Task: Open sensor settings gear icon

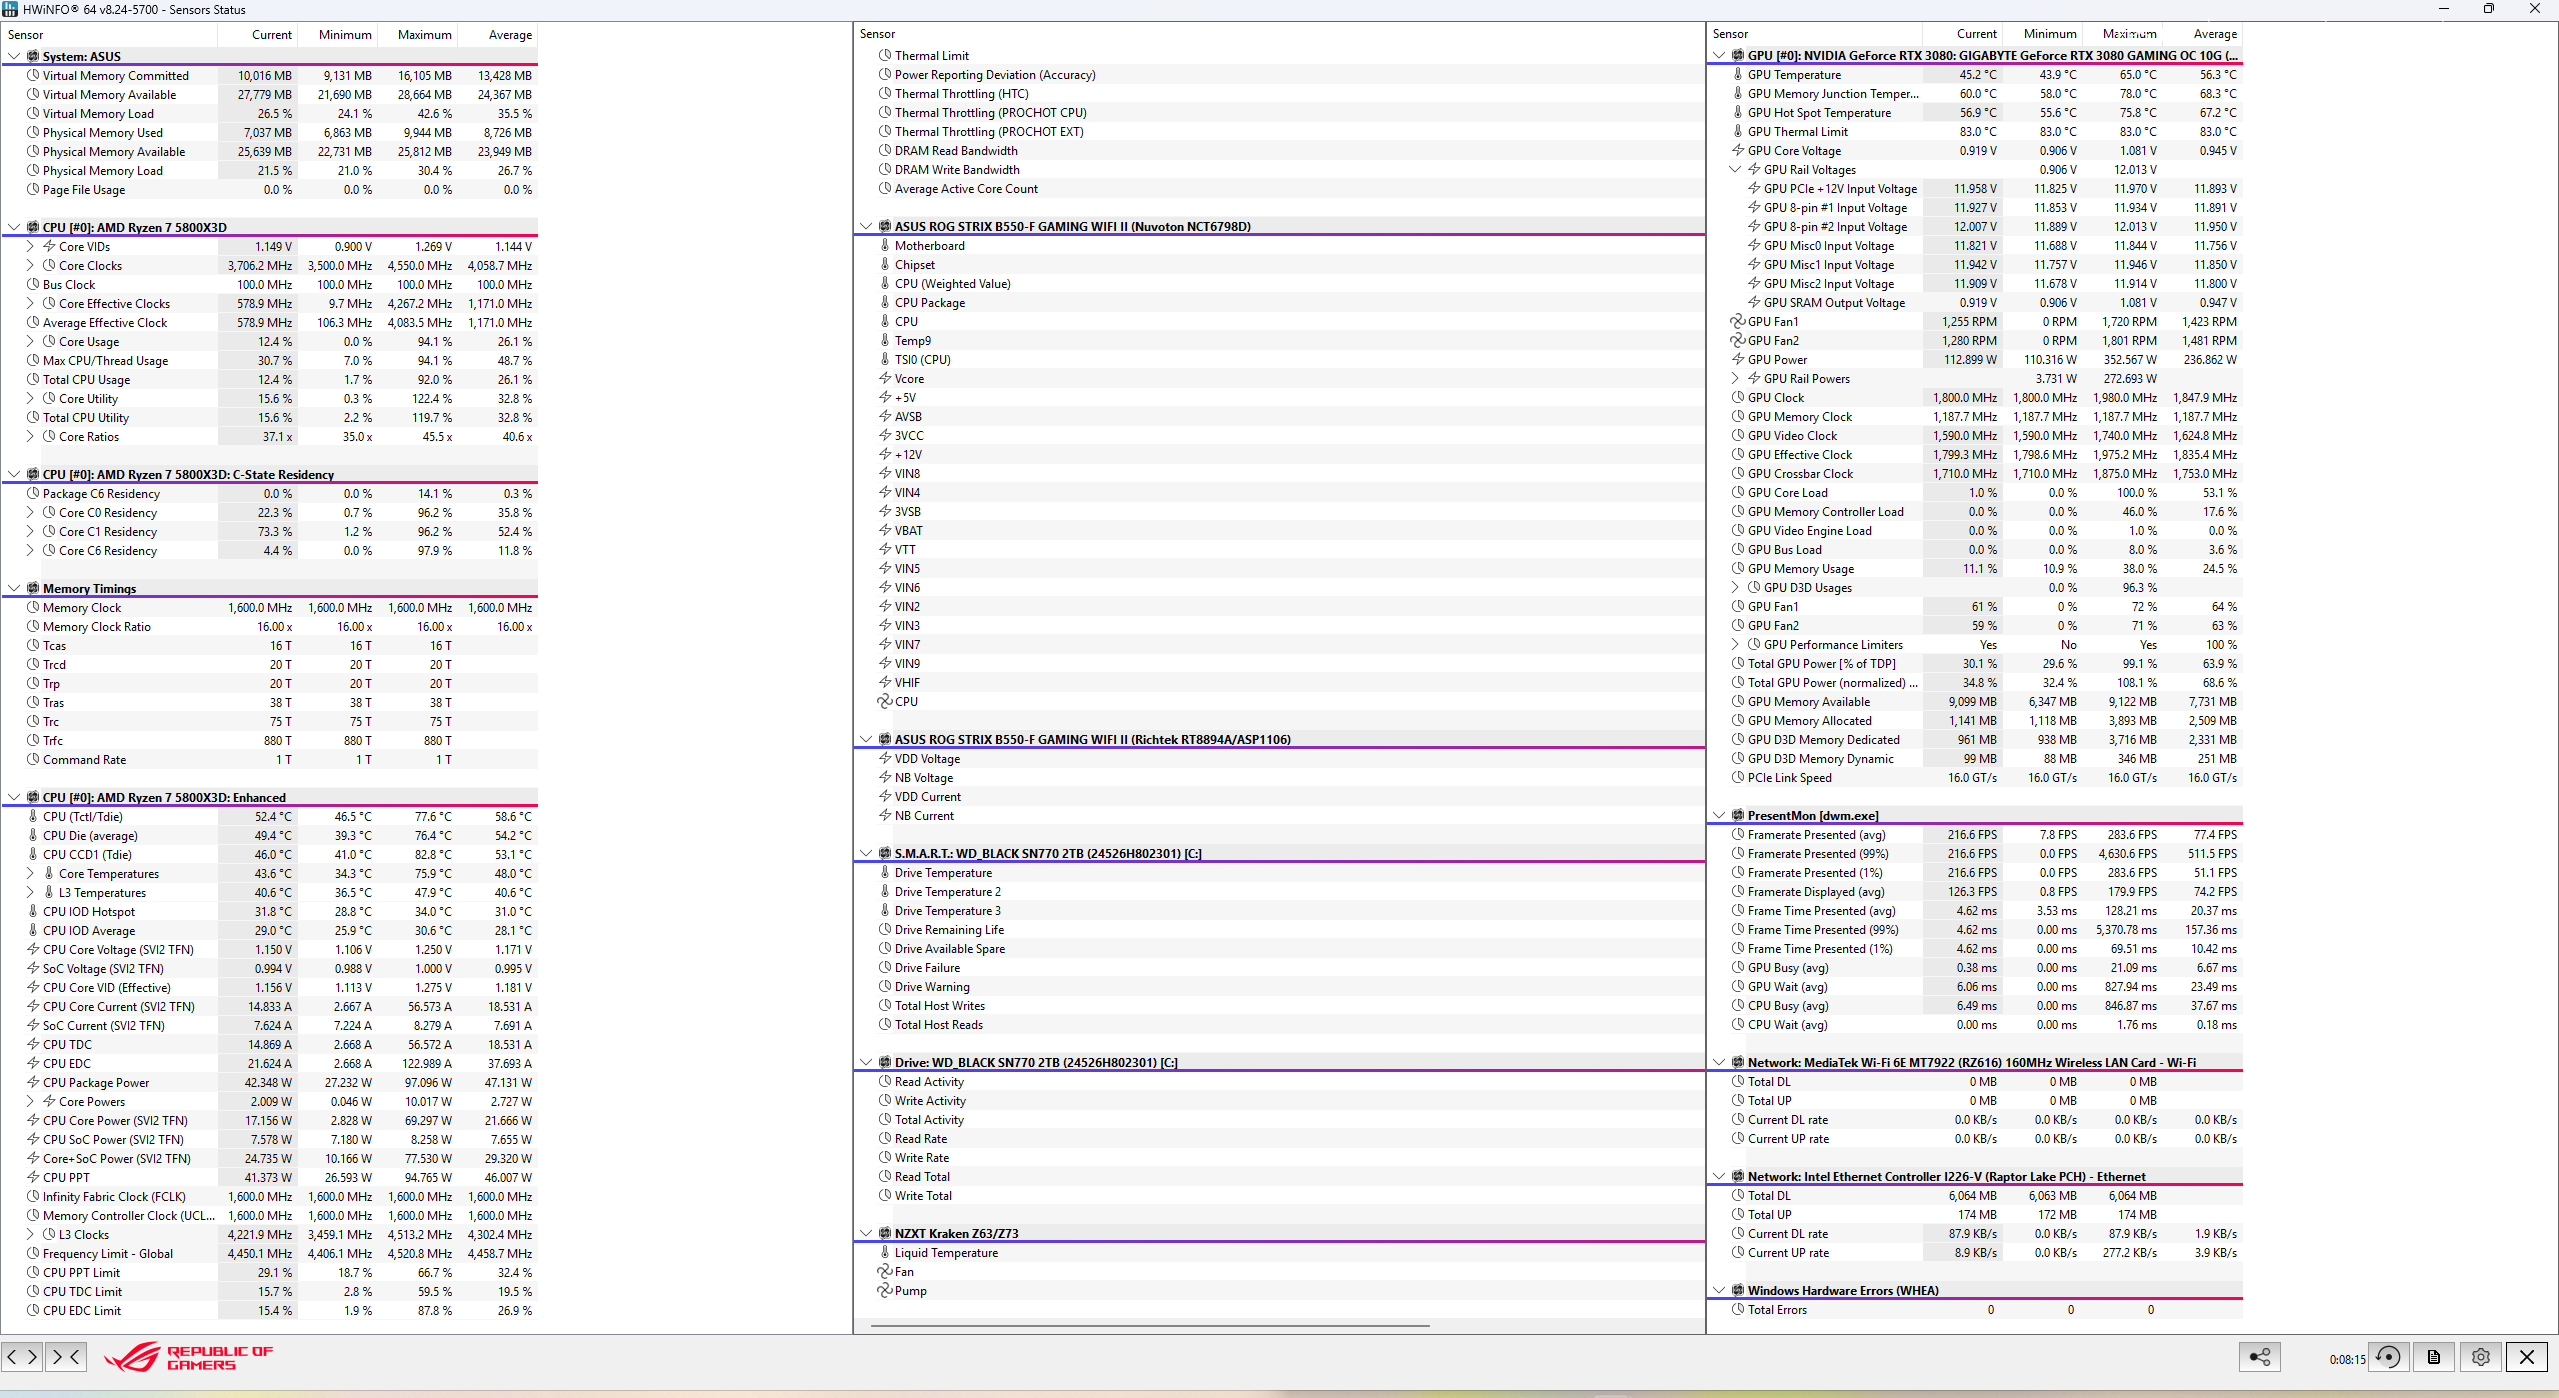Action: [2480, 1357]
